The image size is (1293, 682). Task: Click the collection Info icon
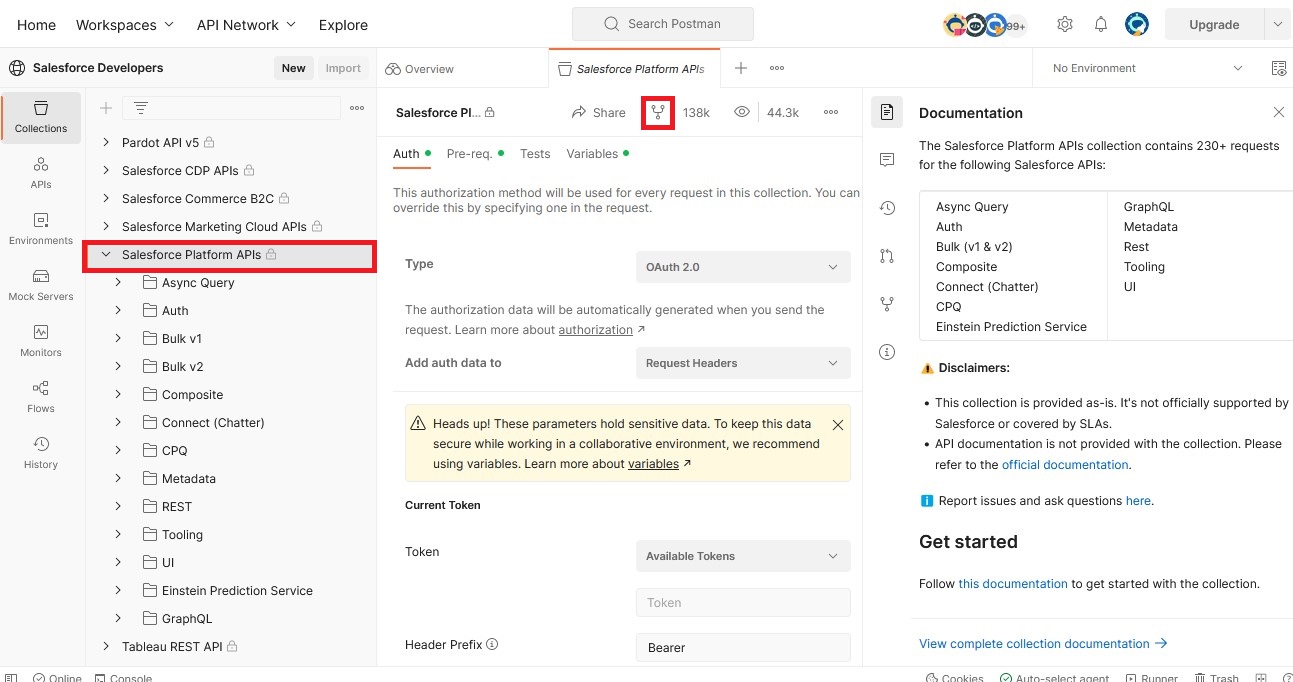pos(886,351)
